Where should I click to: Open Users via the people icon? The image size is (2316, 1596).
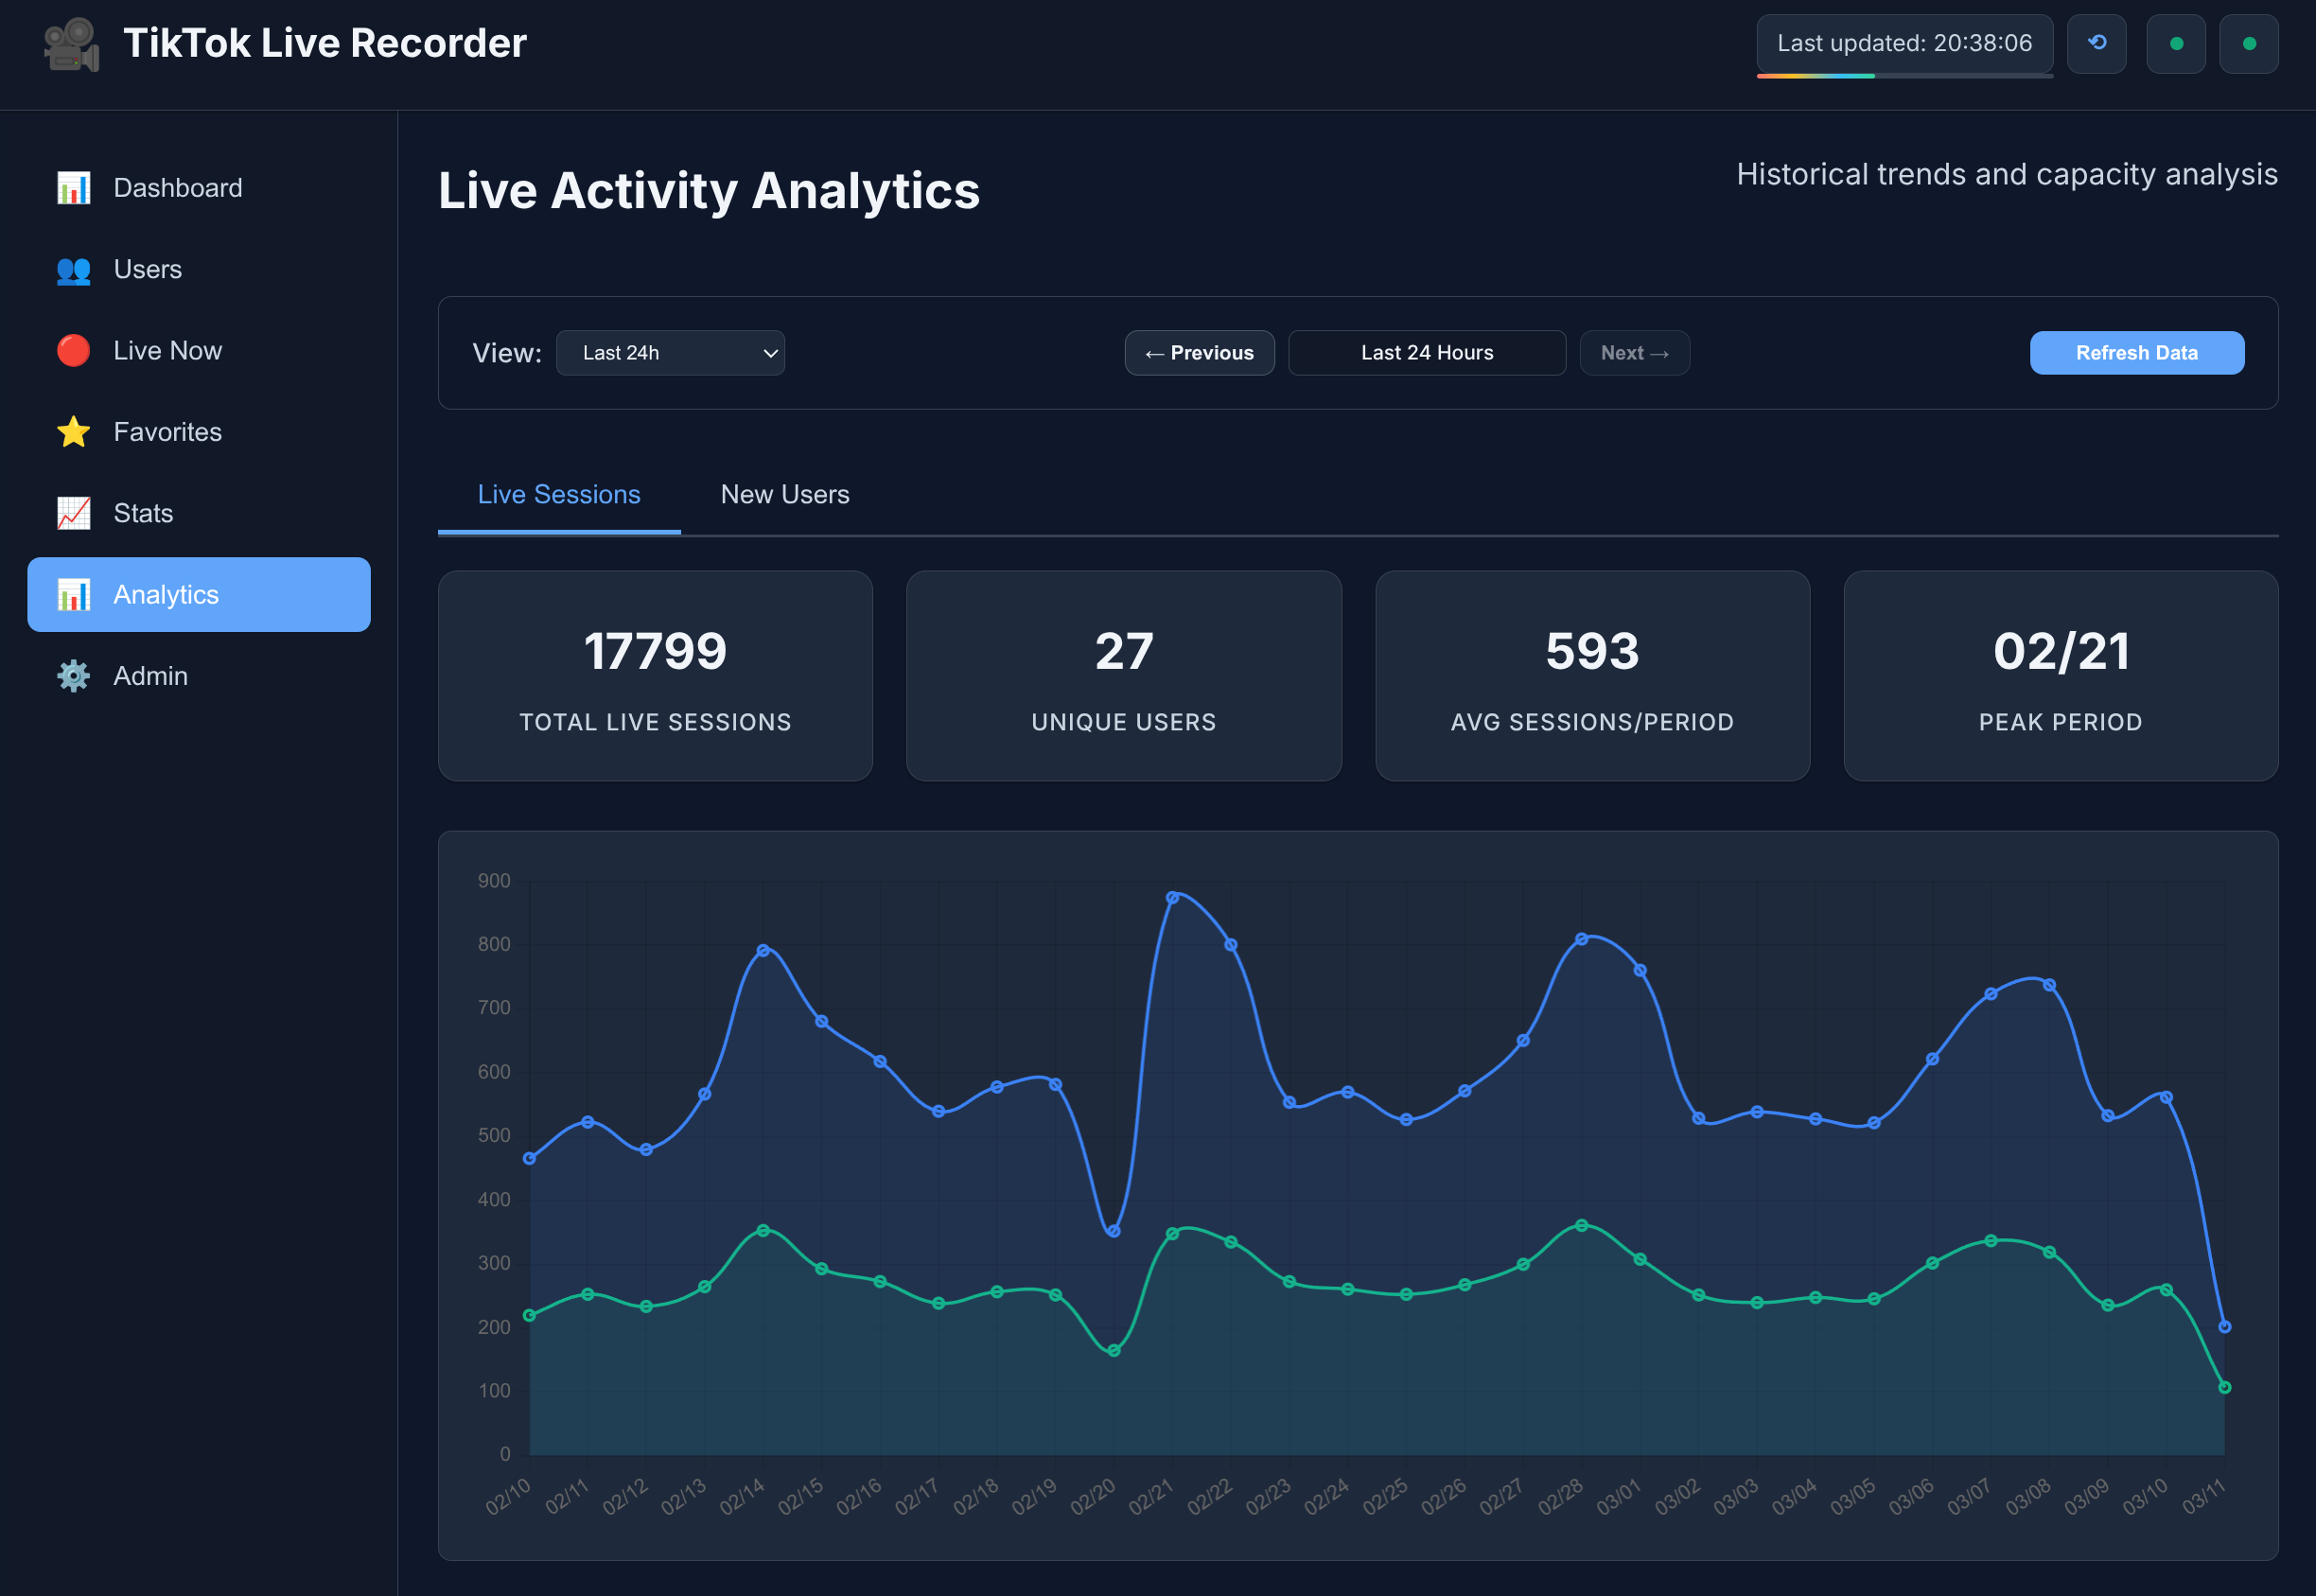click(x=73, y=270)
